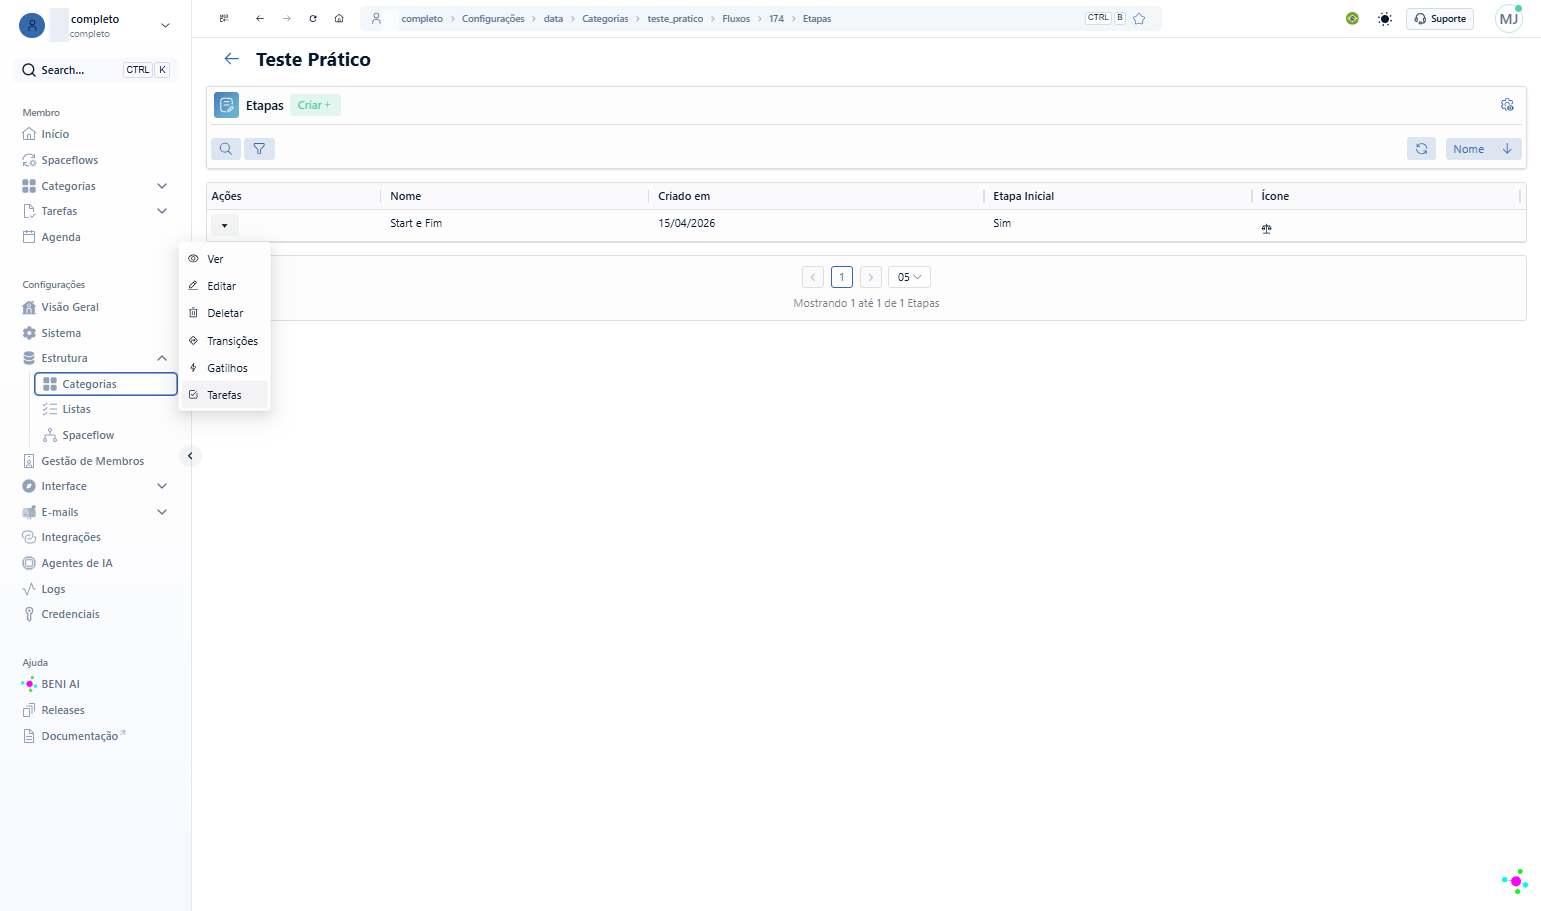The image size is (1541, 911).
Task: Open the search magnifier in Etapas toolbar
Action: [226, 149]
